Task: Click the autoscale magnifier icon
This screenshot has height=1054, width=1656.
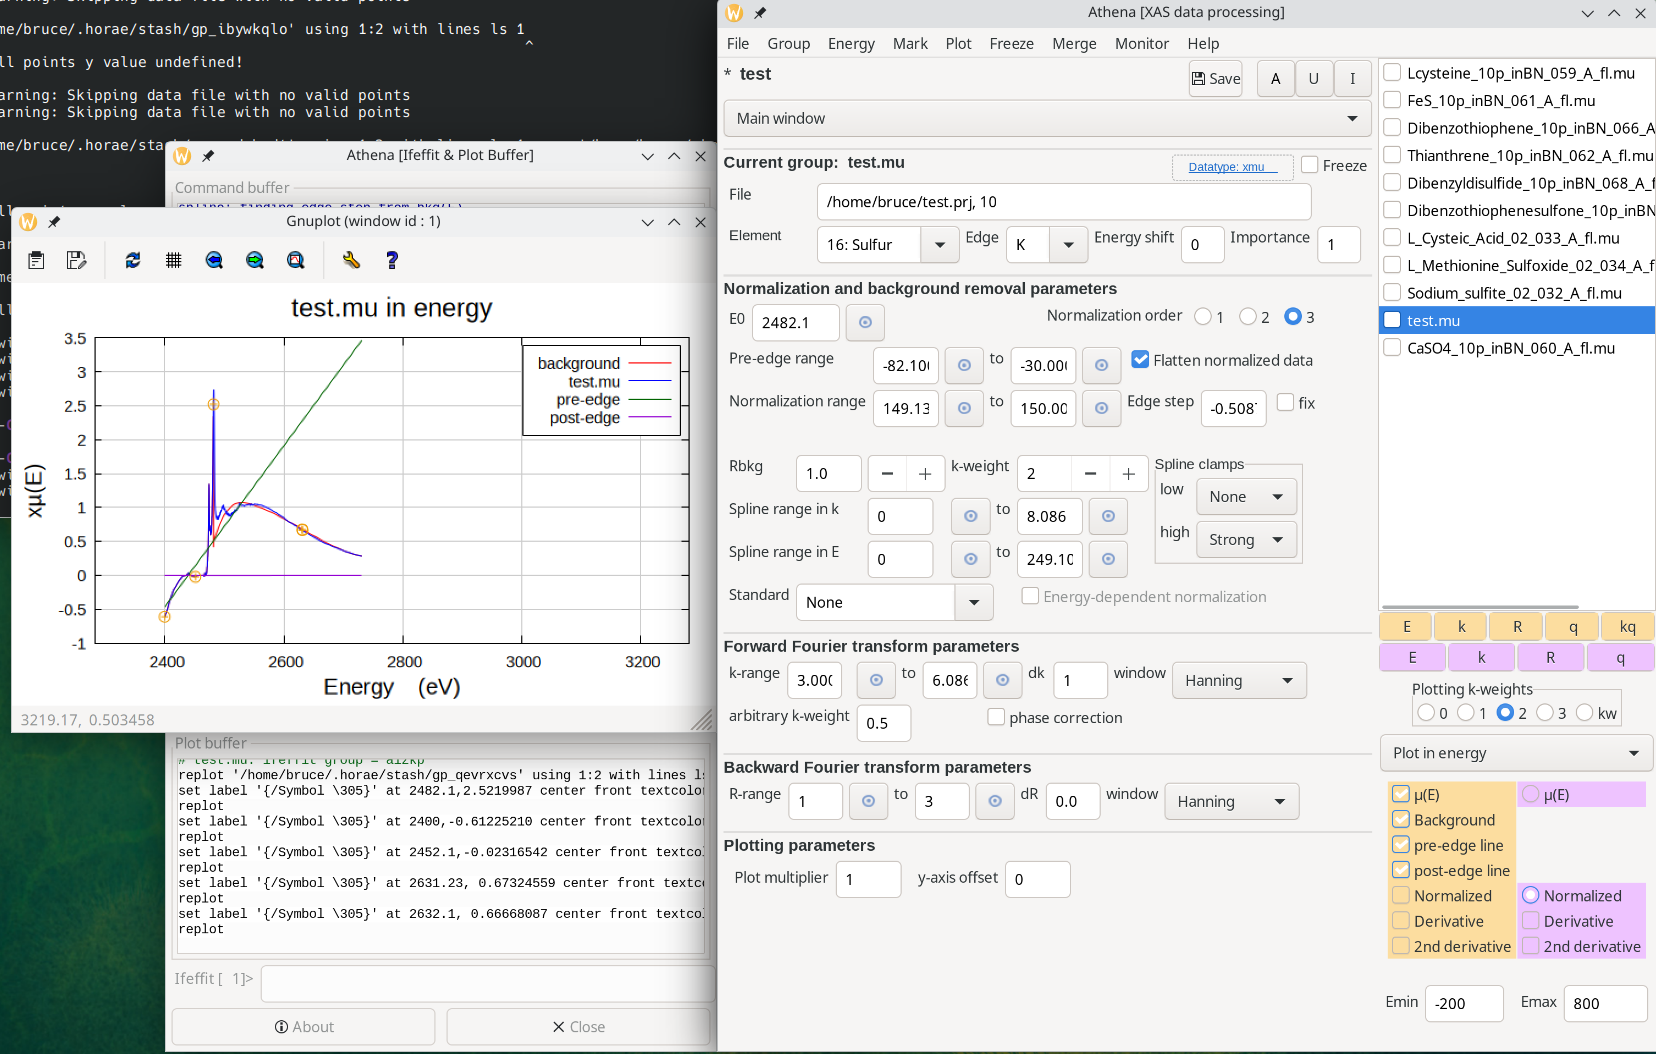Action: point(296,260)
